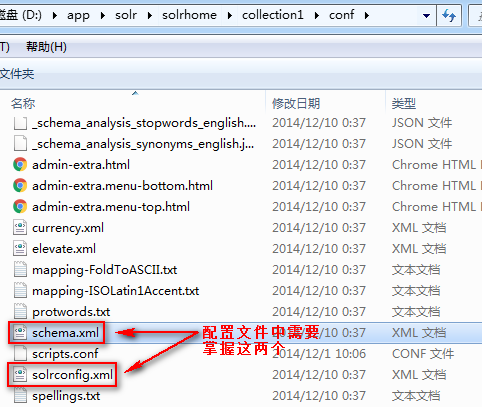Select the file named spellings.txt
Image resolution: width=482 pixels, height=407 pixels.
(66, 396)
